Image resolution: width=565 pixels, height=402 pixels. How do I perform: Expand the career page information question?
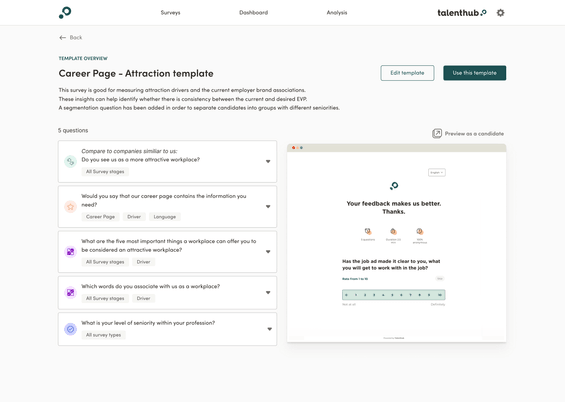click(268, 207)
